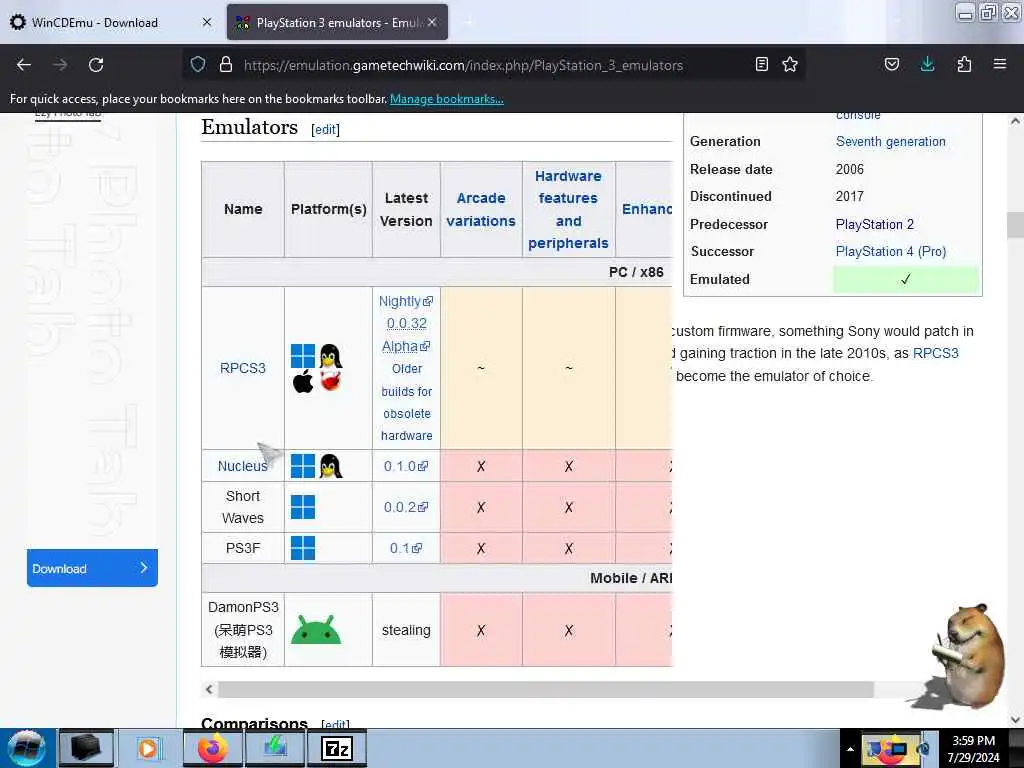This screenshot has height=768, width=1024.
Task: Open the PlayStation 4 (Pro) successor link
Action: (x=891, y=251)
